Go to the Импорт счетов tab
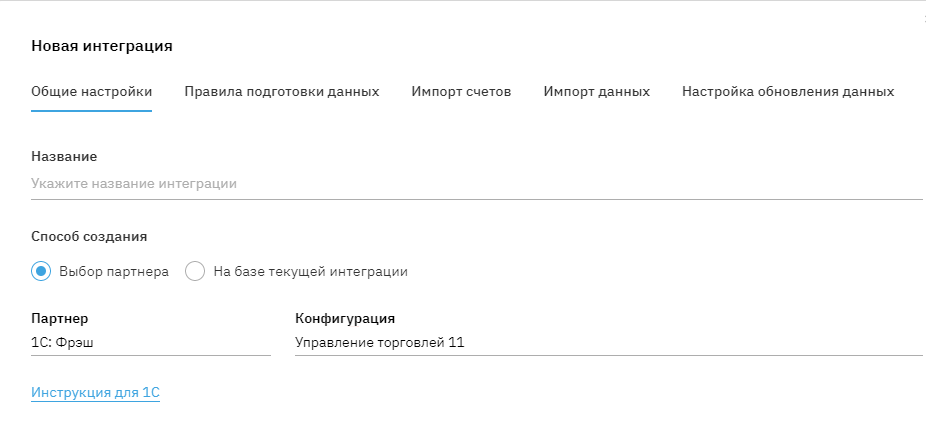This screenshot has width=926, height=426. pos(461,92)
